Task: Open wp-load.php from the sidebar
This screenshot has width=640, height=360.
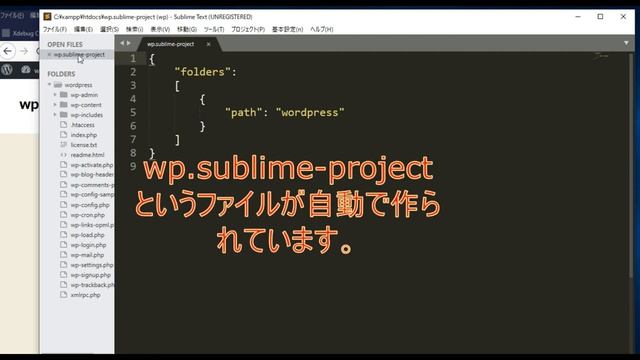Action: coord(87,235)
